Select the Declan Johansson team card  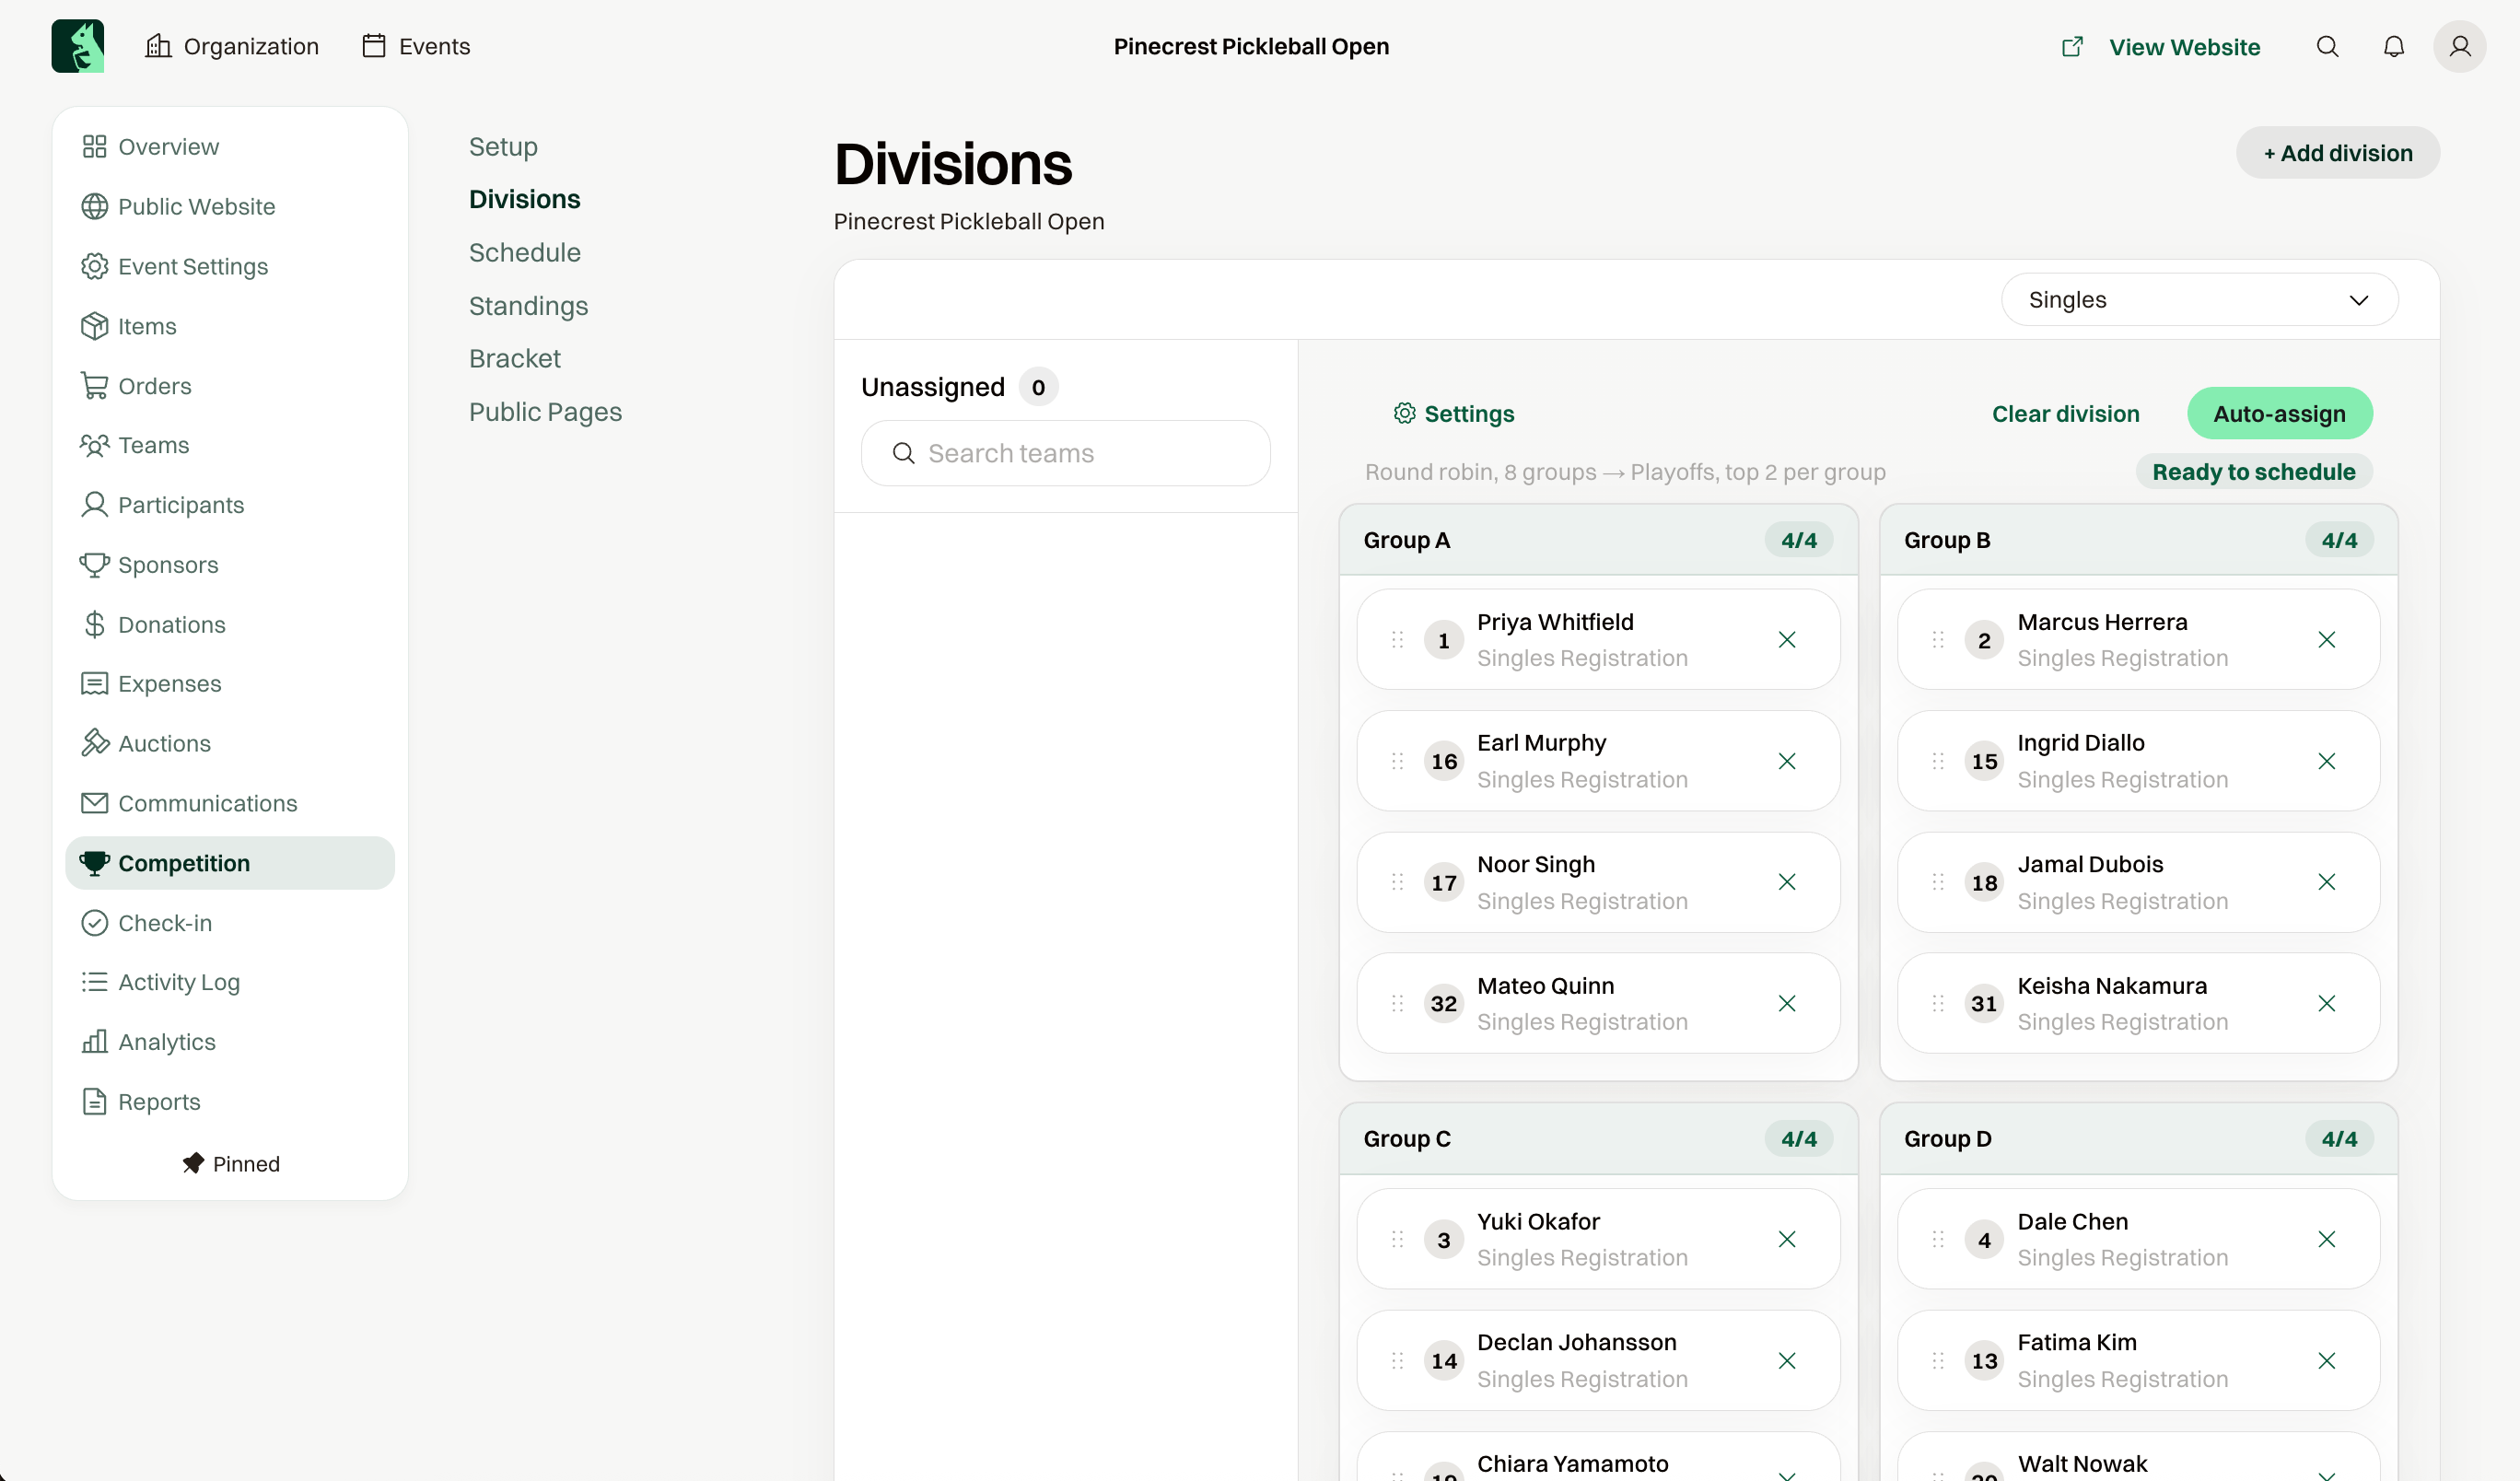pos(1598,1361)
